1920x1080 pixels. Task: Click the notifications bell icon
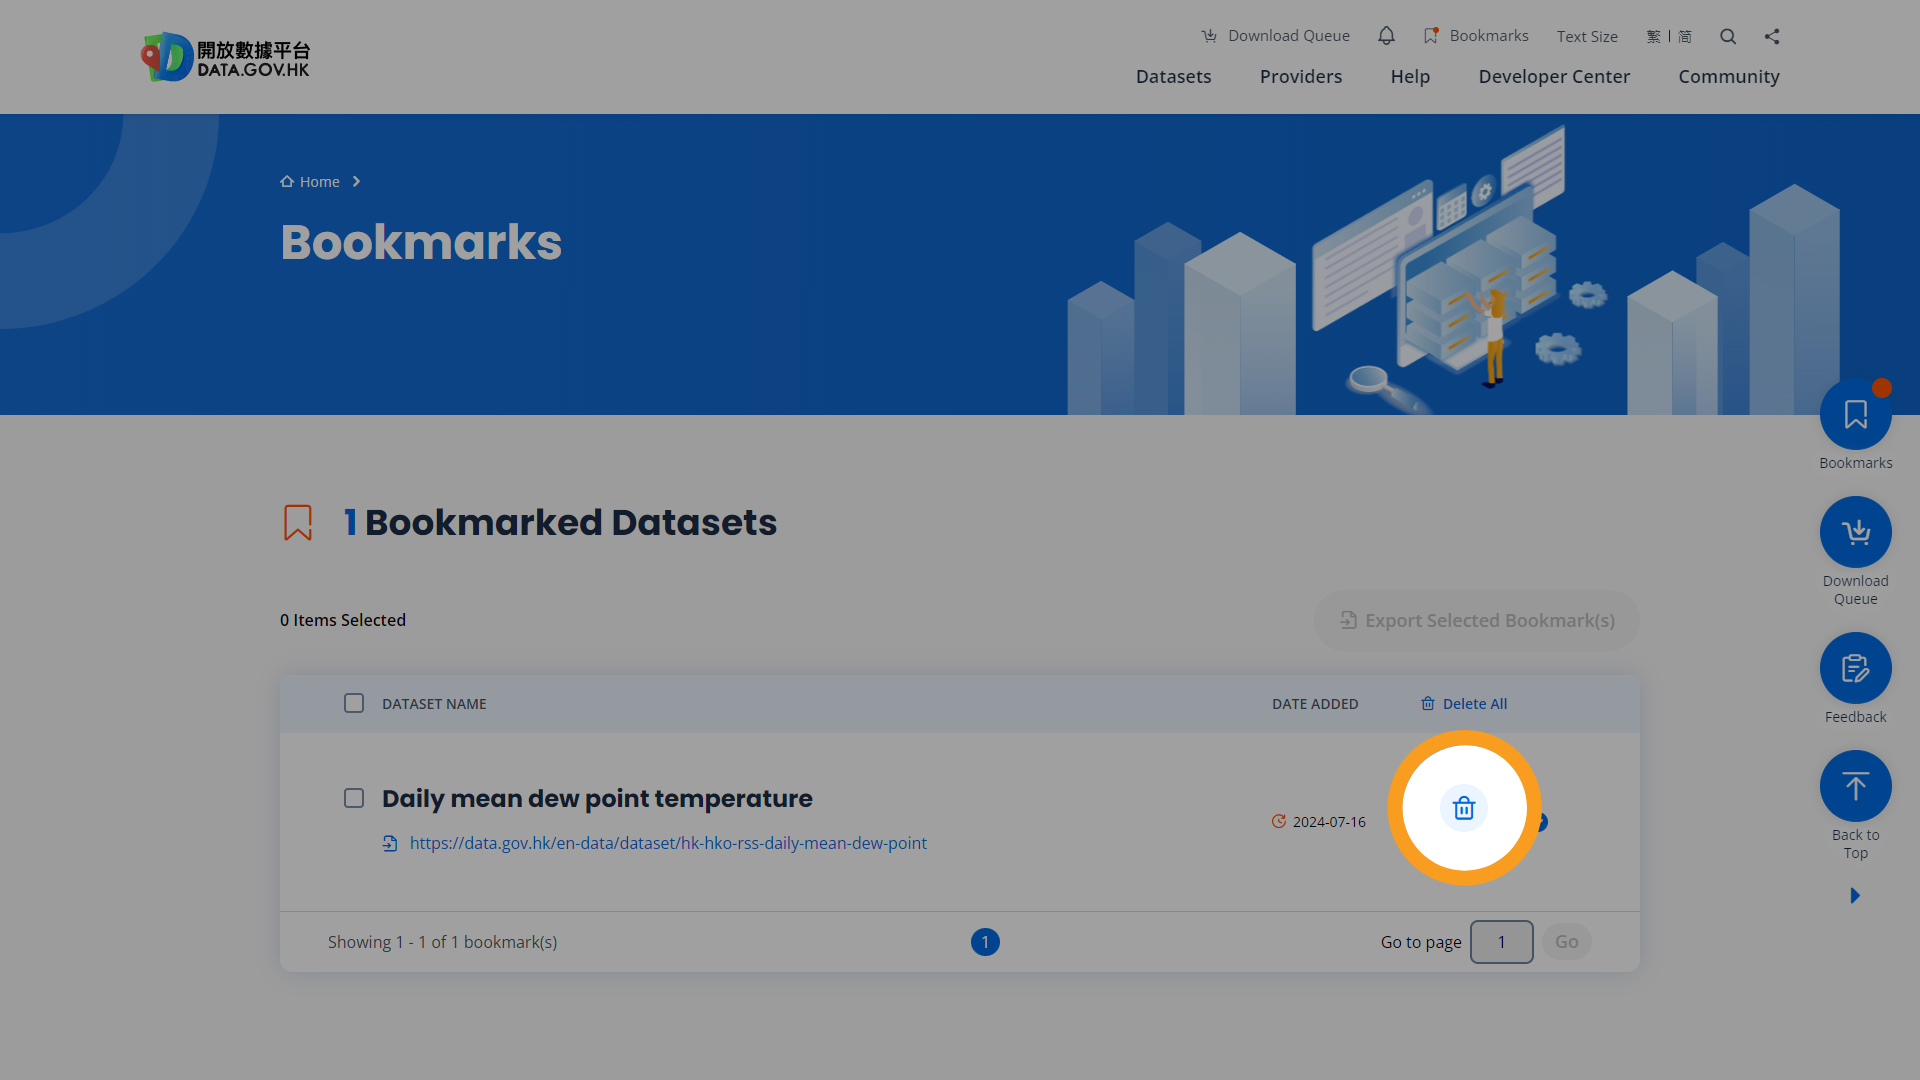[1386, 35]
